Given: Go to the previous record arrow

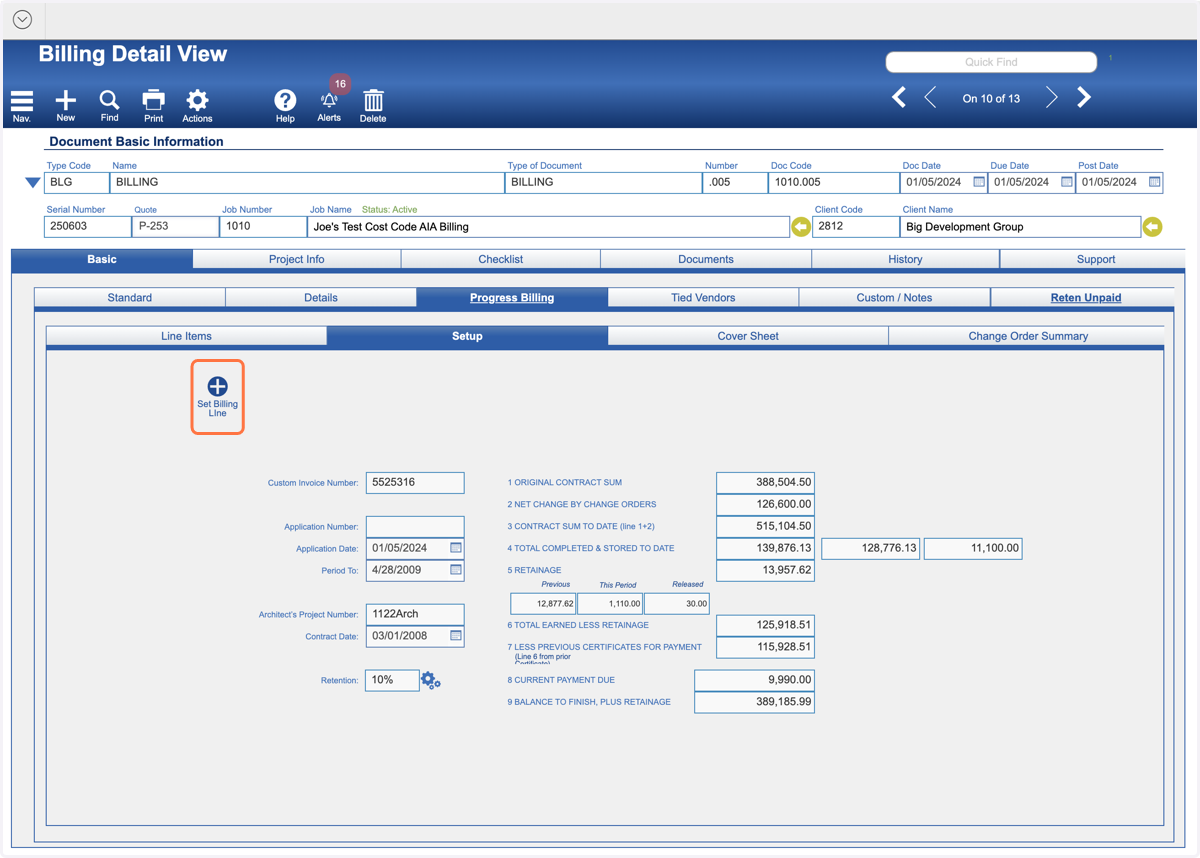Looking at the screenshot, I should click(930, 97).
